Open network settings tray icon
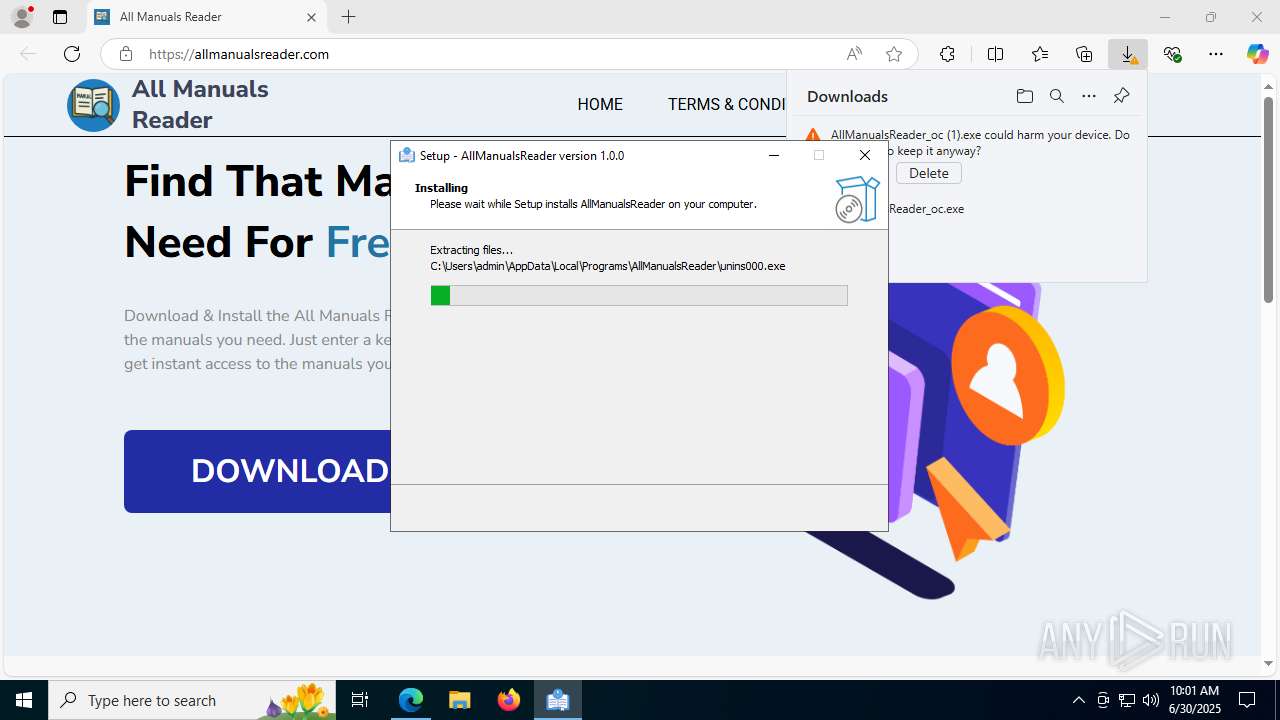Image resolution: width=1280 pixels, height=720 pixels. (1127, 700)
